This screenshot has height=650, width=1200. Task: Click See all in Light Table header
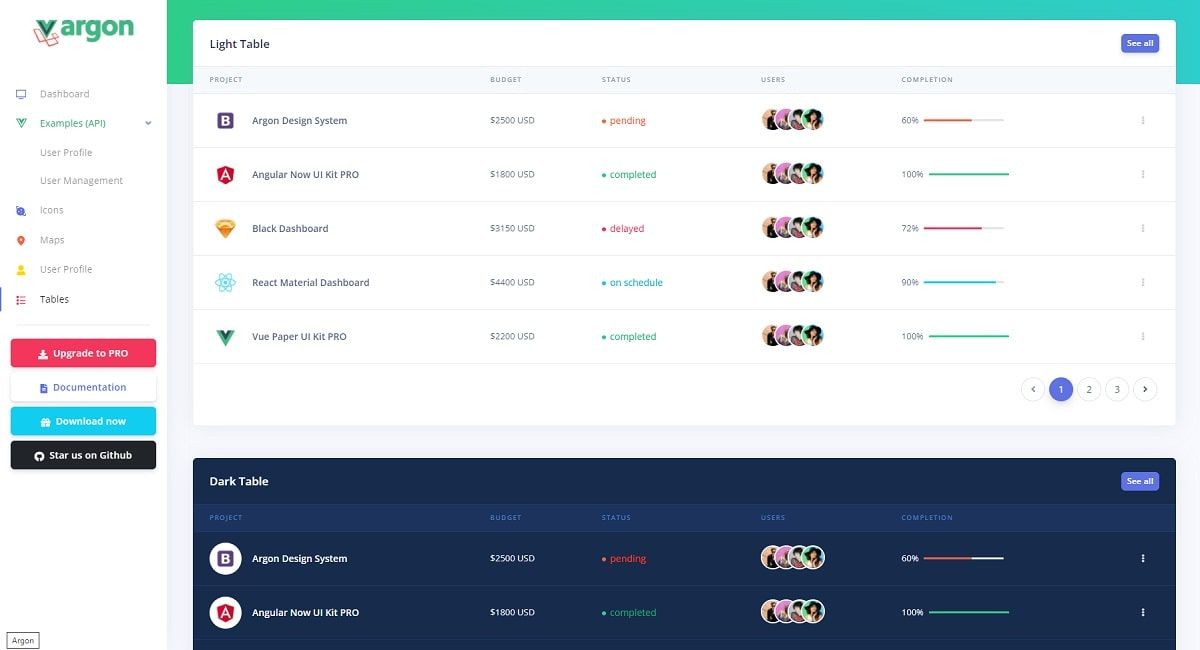click(x=1140, y=44)
